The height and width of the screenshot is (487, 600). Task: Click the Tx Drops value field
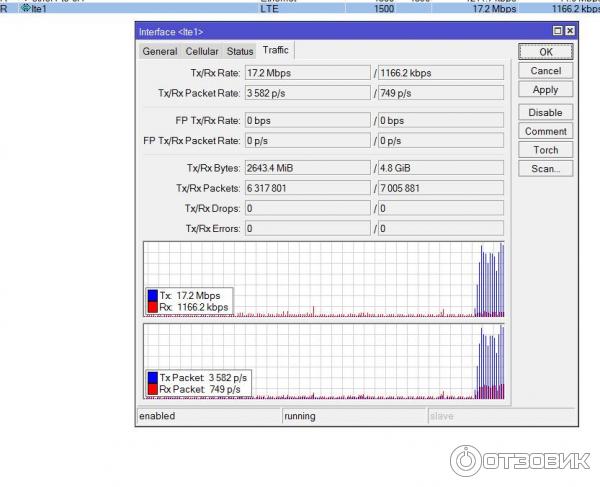coord(308,208)
